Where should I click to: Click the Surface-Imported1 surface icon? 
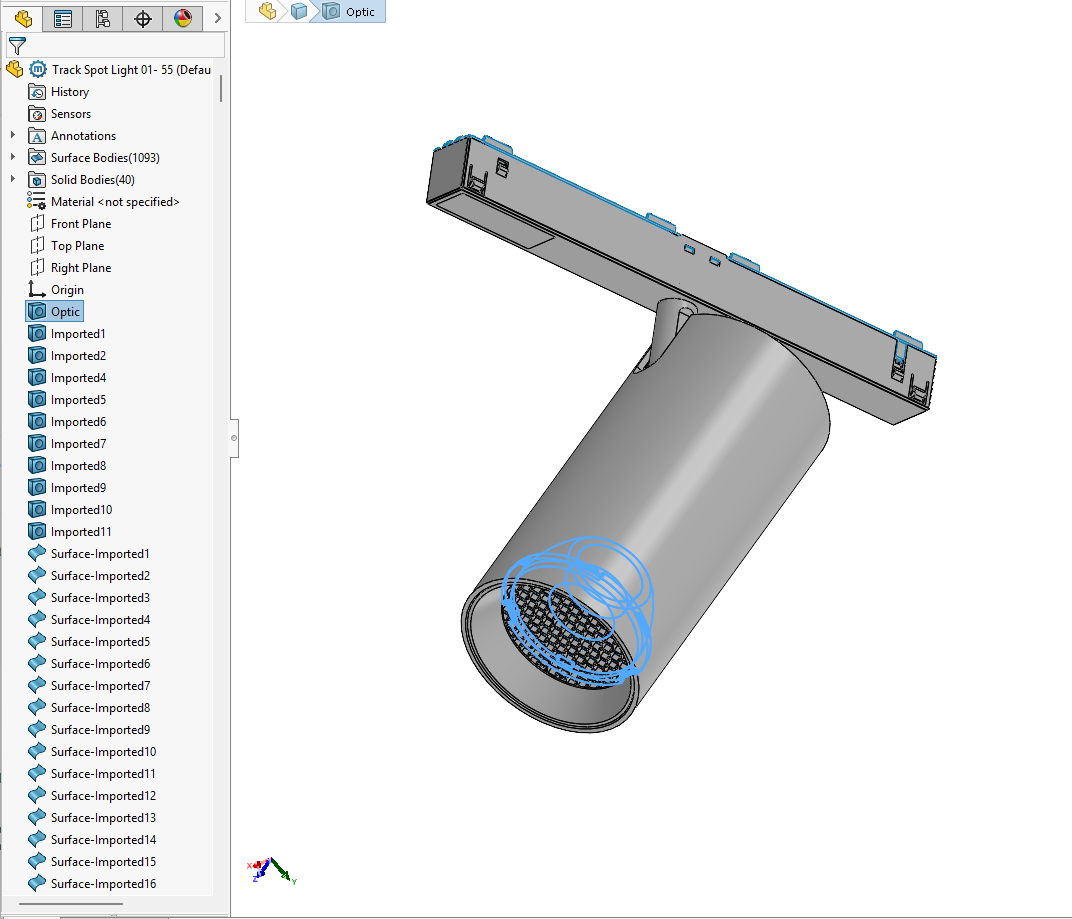37,553
